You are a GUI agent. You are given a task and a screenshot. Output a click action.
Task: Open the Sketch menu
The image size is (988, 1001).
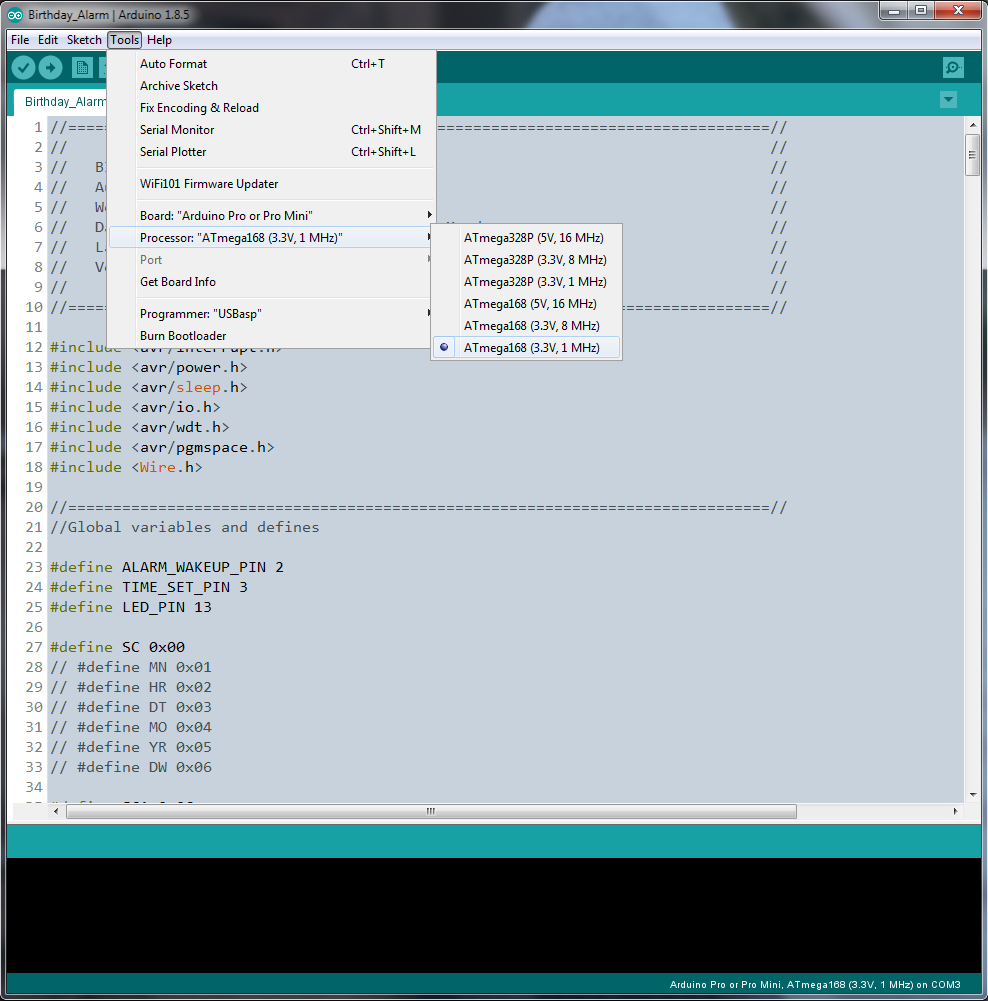point(84,40)
